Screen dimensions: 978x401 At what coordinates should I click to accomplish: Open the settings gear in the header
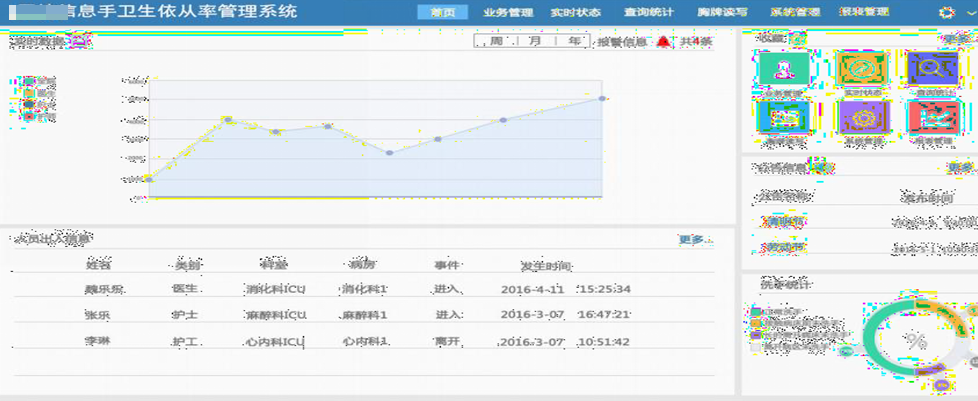(x=946, y=12)
